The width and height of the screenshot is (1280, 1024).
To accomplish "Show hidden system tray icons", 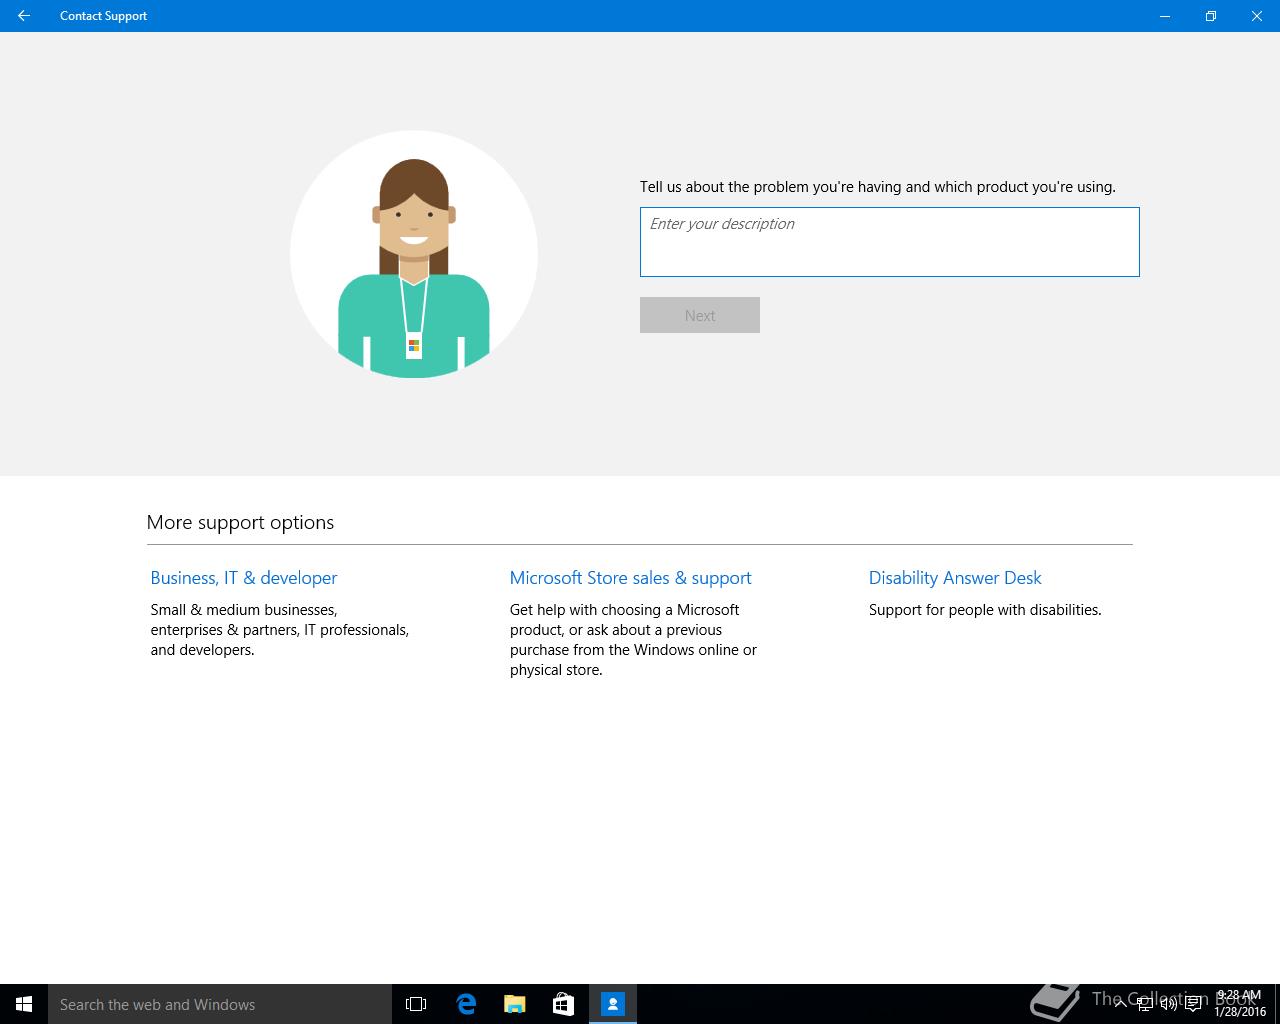I will click(x=1121, y=1004).
